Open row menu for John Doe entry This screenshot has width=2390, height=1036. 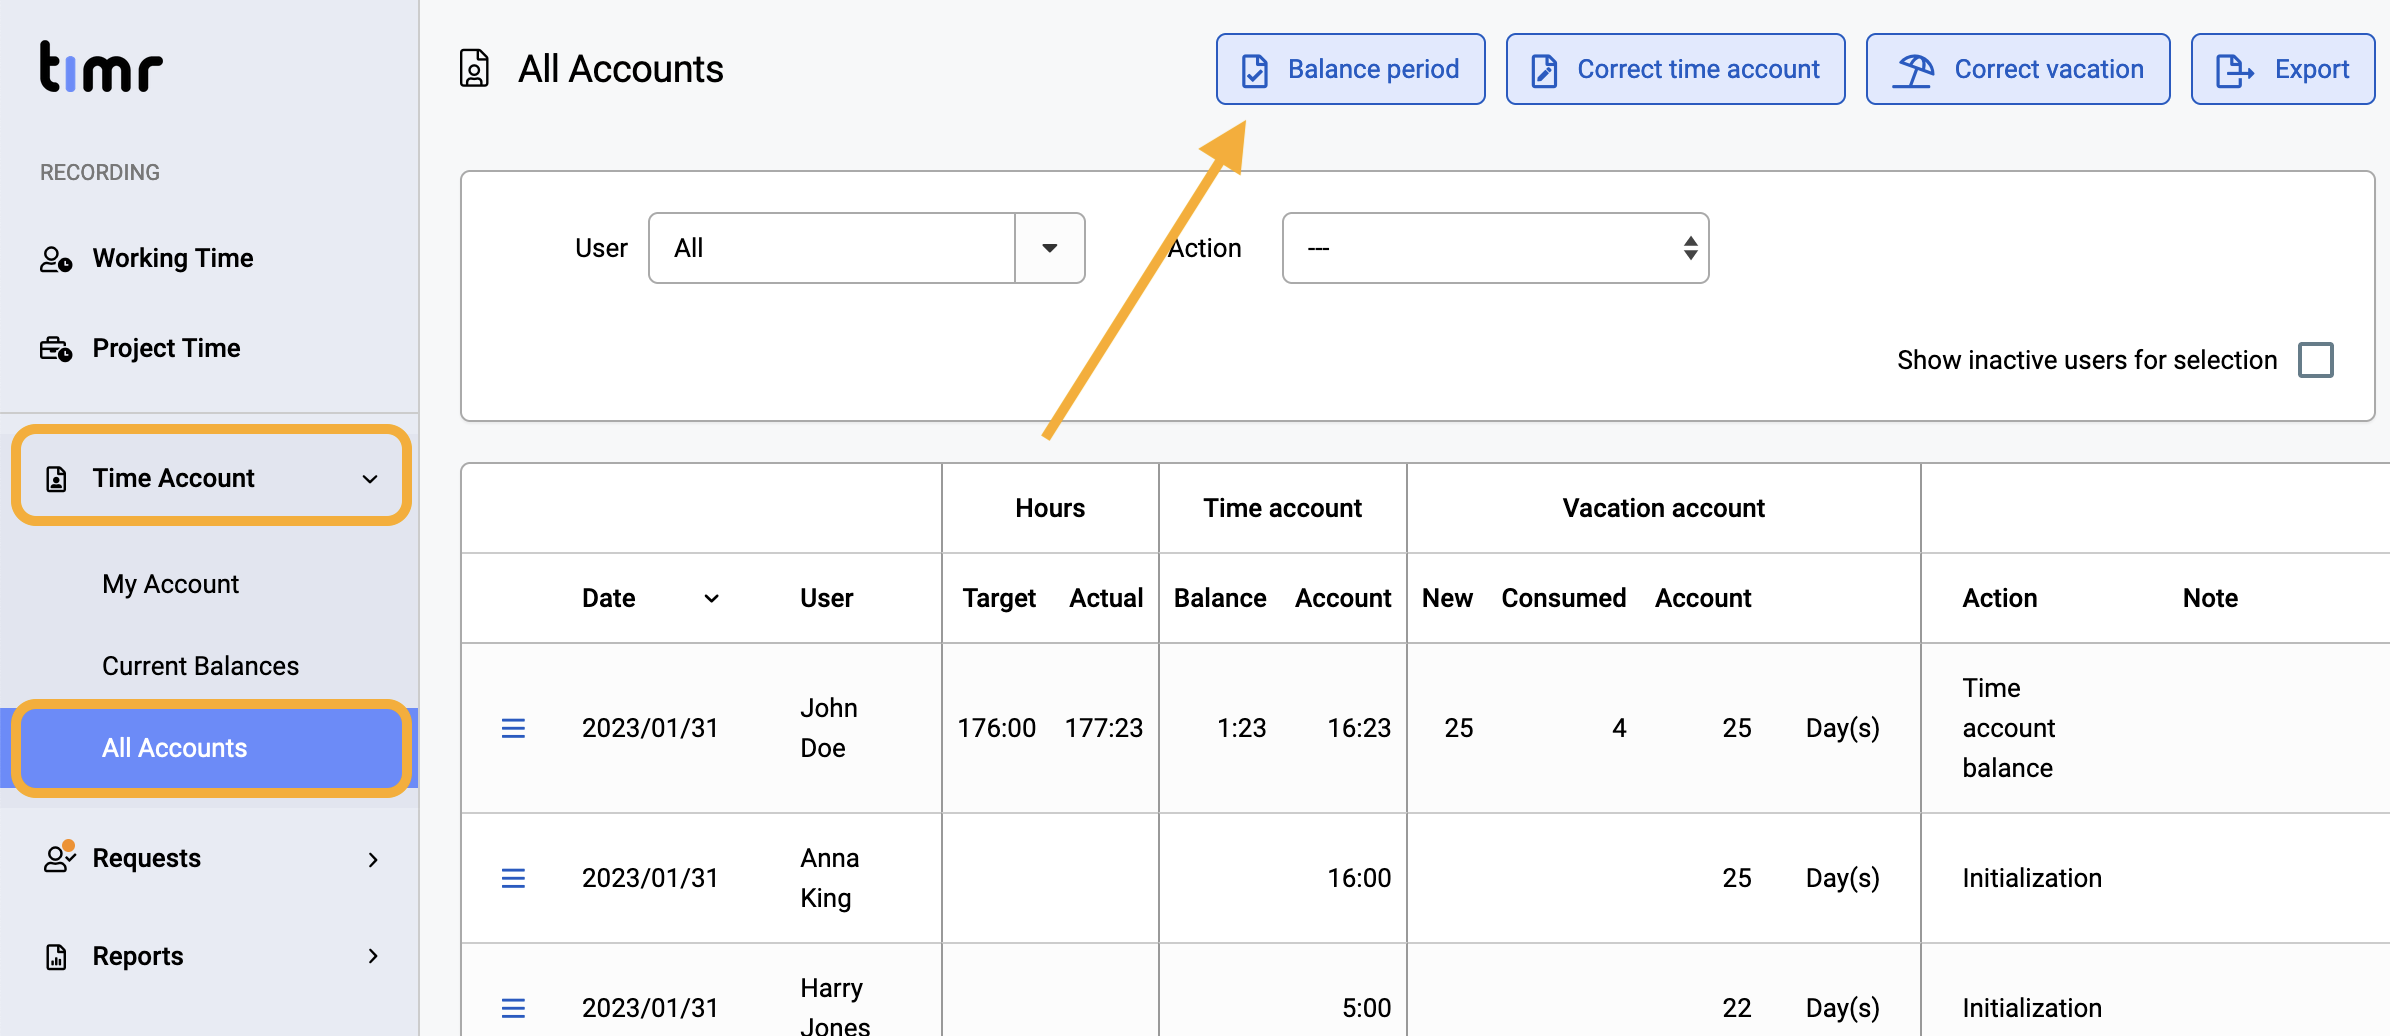pos(513,728)
